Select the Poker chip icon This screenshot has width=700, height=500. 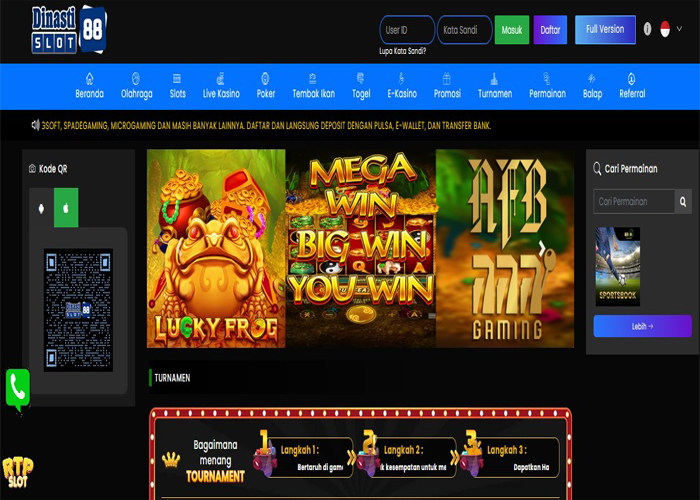click(265, 79)
